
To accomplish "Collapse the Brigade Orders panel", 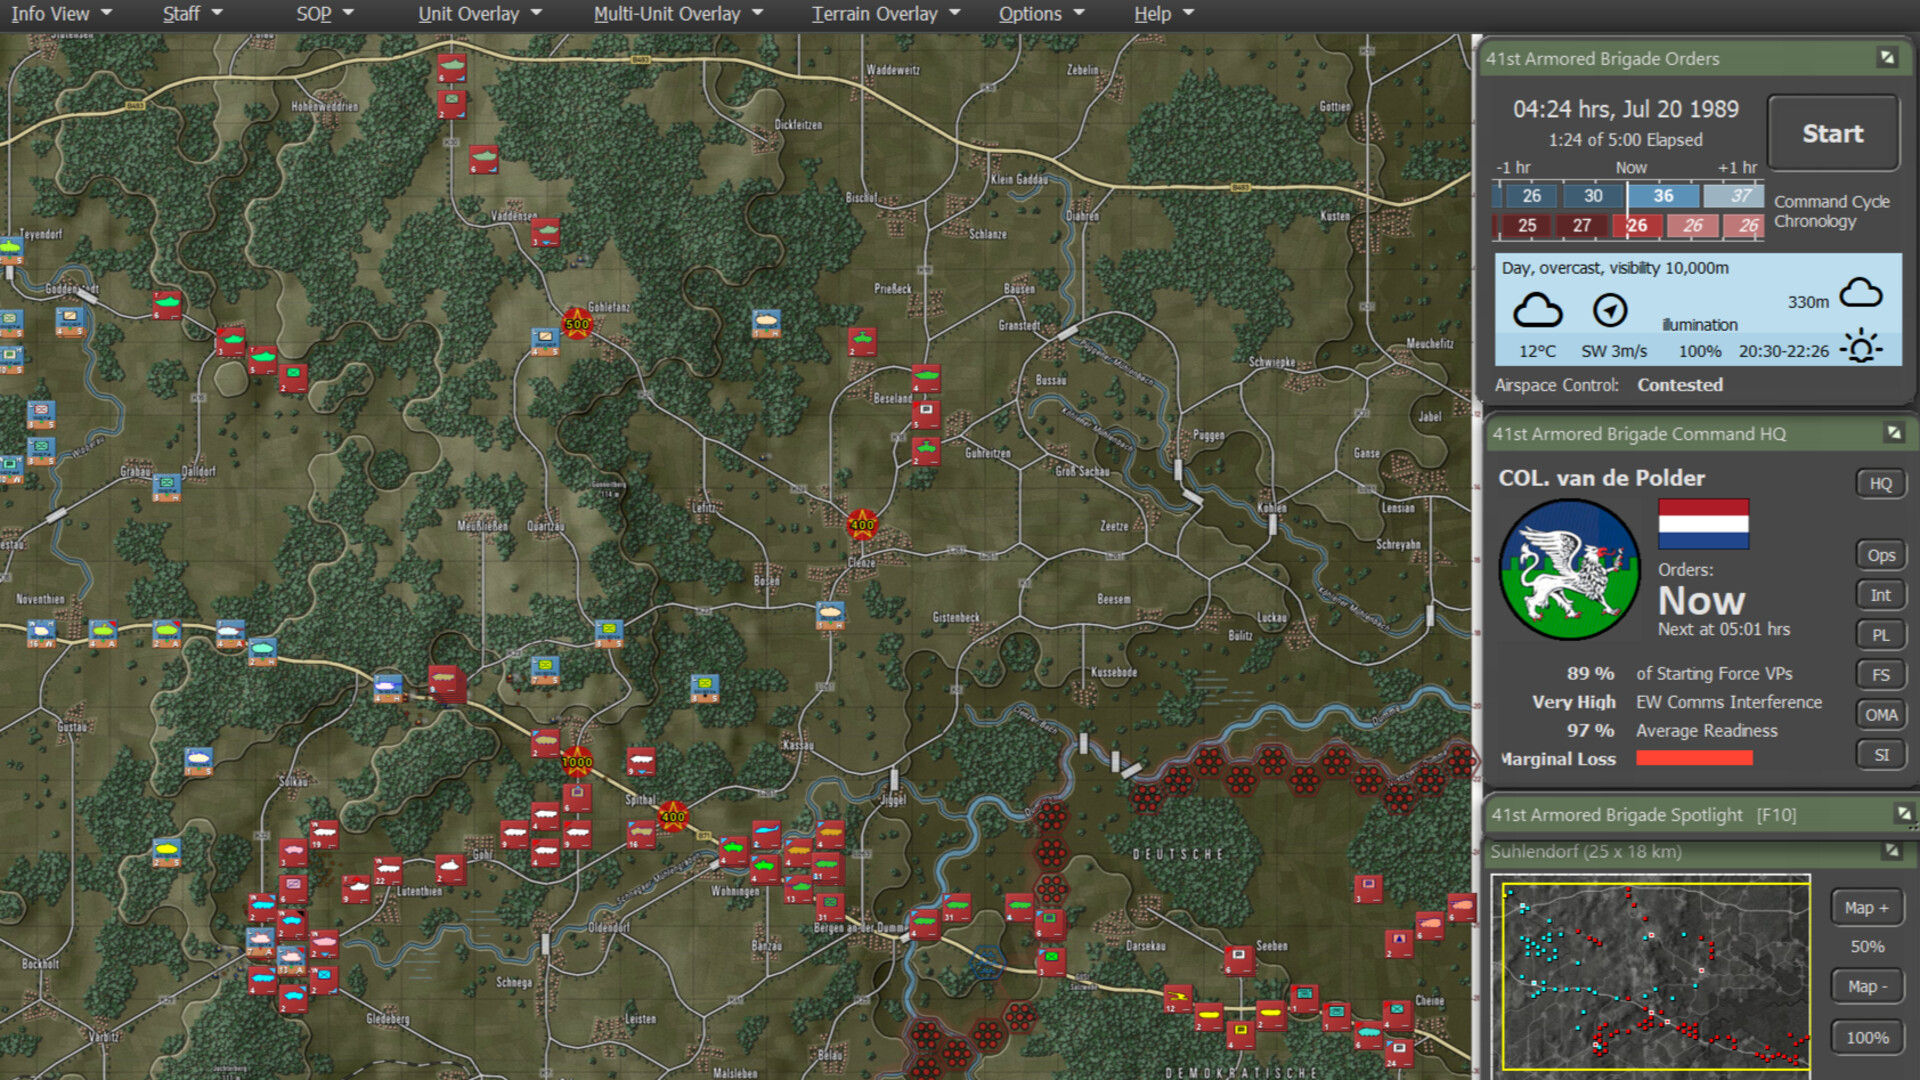I will pyautogui.click(x=1887, y=58).
